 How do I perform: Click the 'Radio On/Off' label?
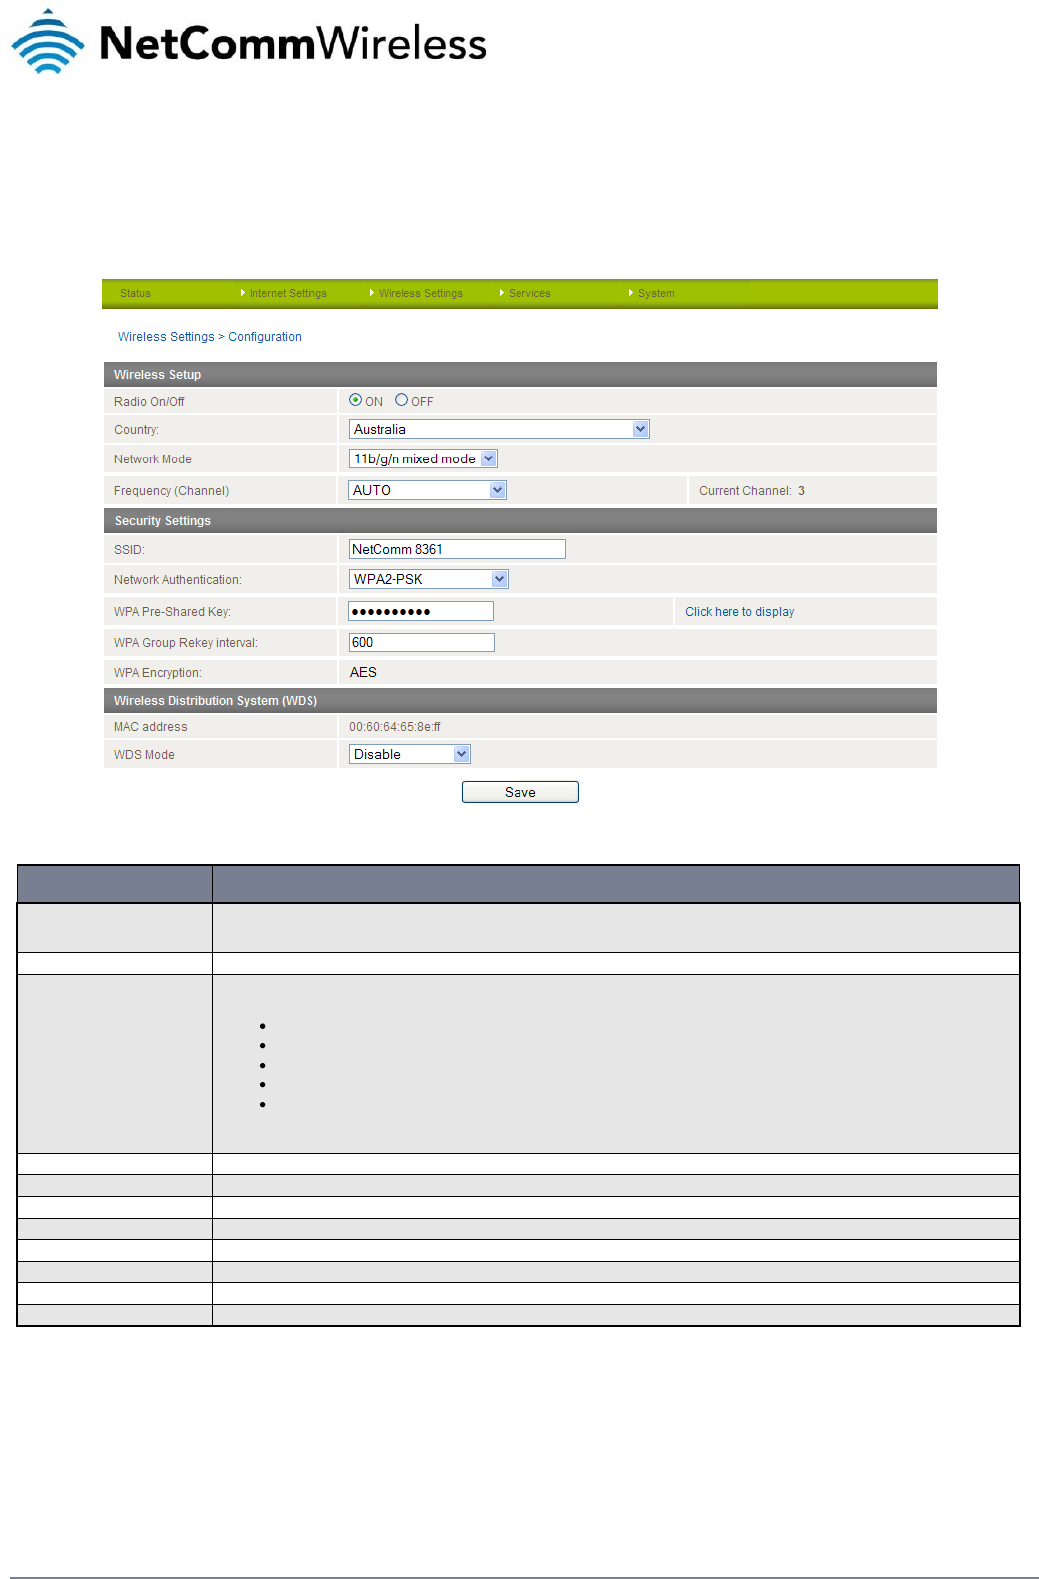(x=149, y=402)
